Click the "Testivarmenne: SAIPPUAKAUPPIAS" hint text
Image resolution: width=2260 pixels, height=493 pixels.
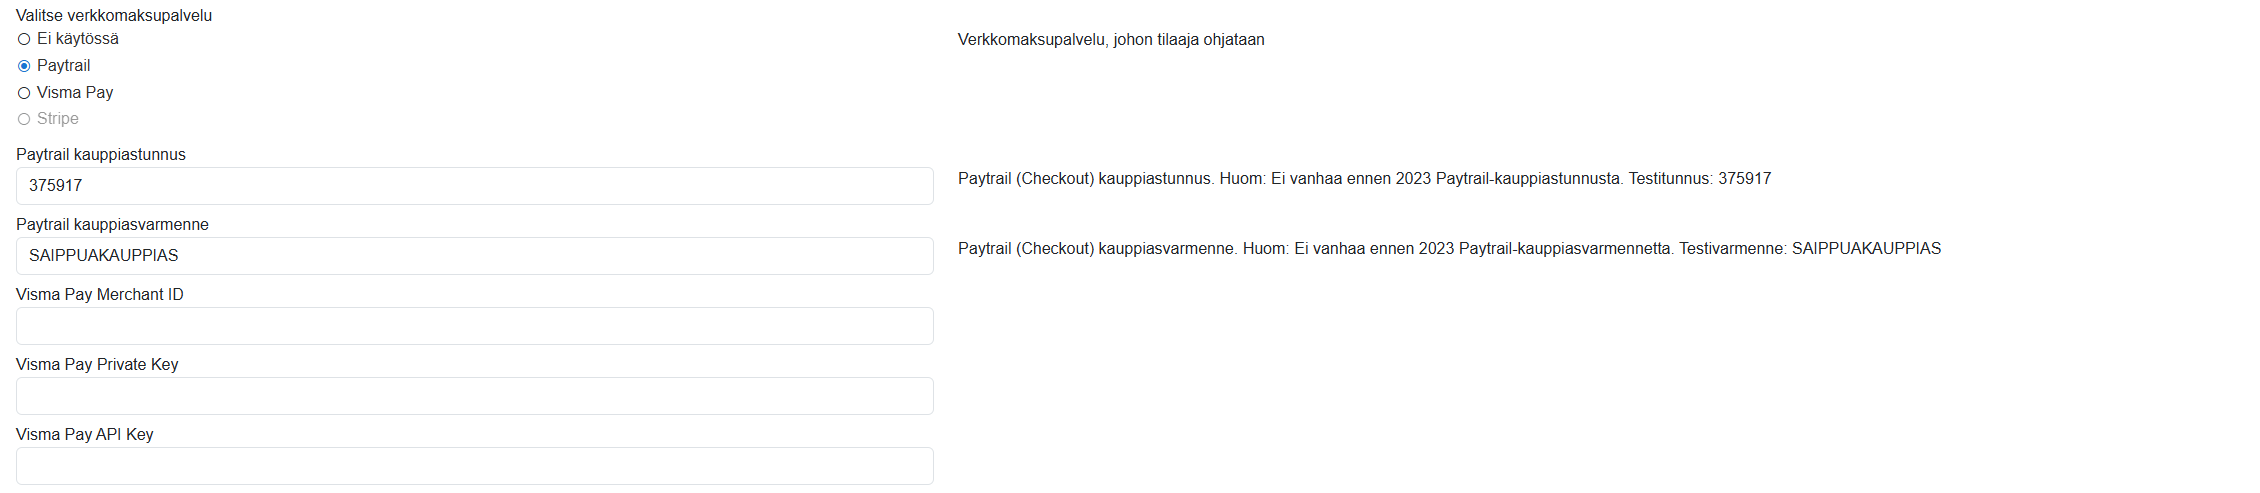pyautogui.click(x=1810, y=249)
